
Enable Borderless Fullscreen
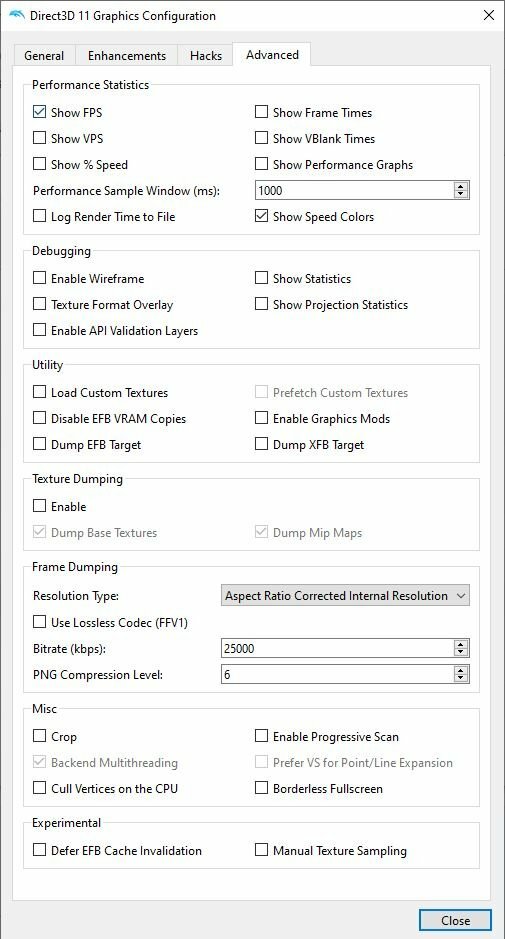click(261, 789)
